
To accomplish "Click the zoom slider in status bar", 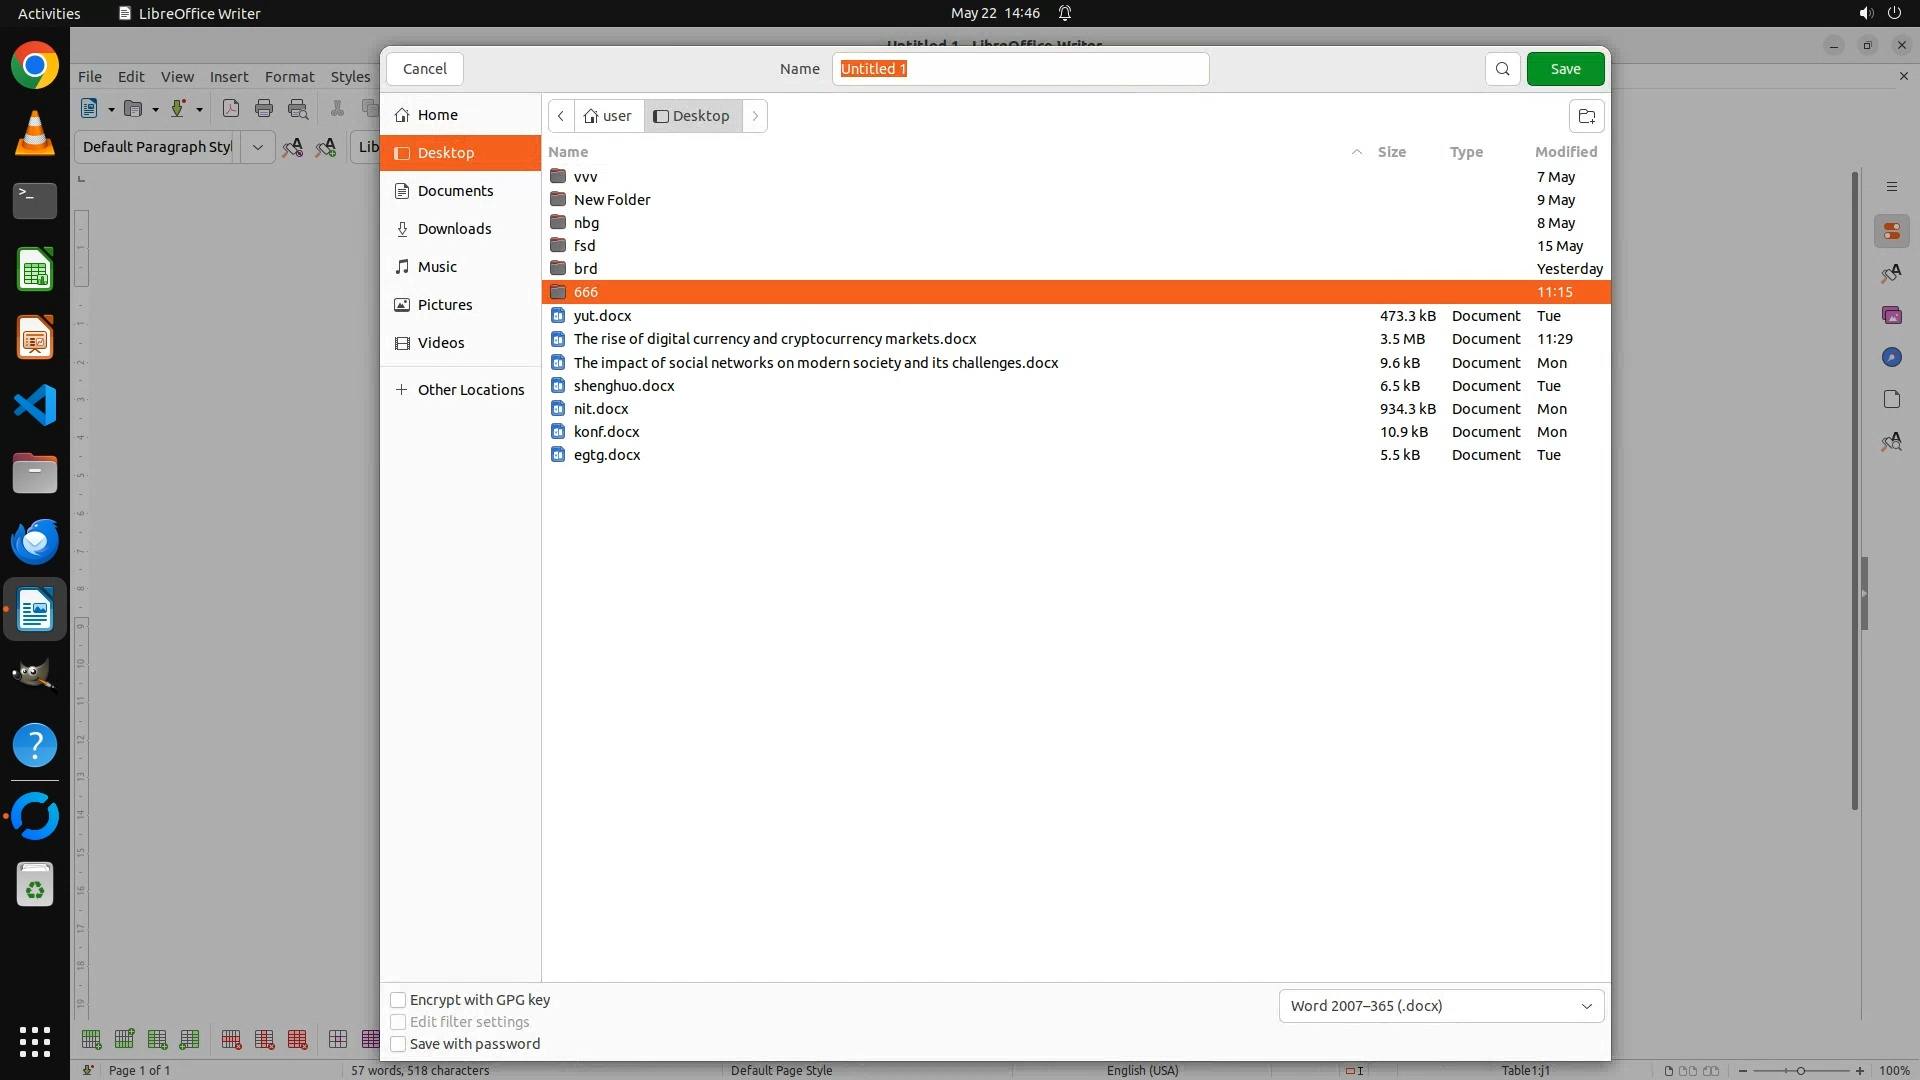I will [x=1800, y=1070].
